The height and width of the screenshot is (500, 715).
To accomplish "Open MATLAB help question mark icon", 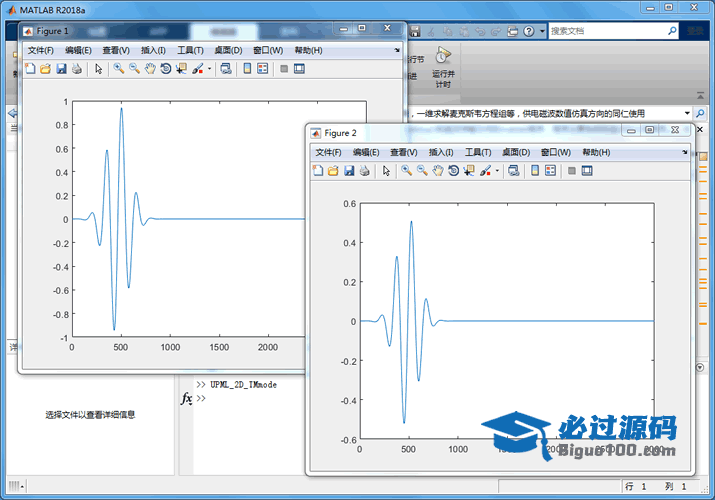I will pyautogui.click(x=528, y=31).
